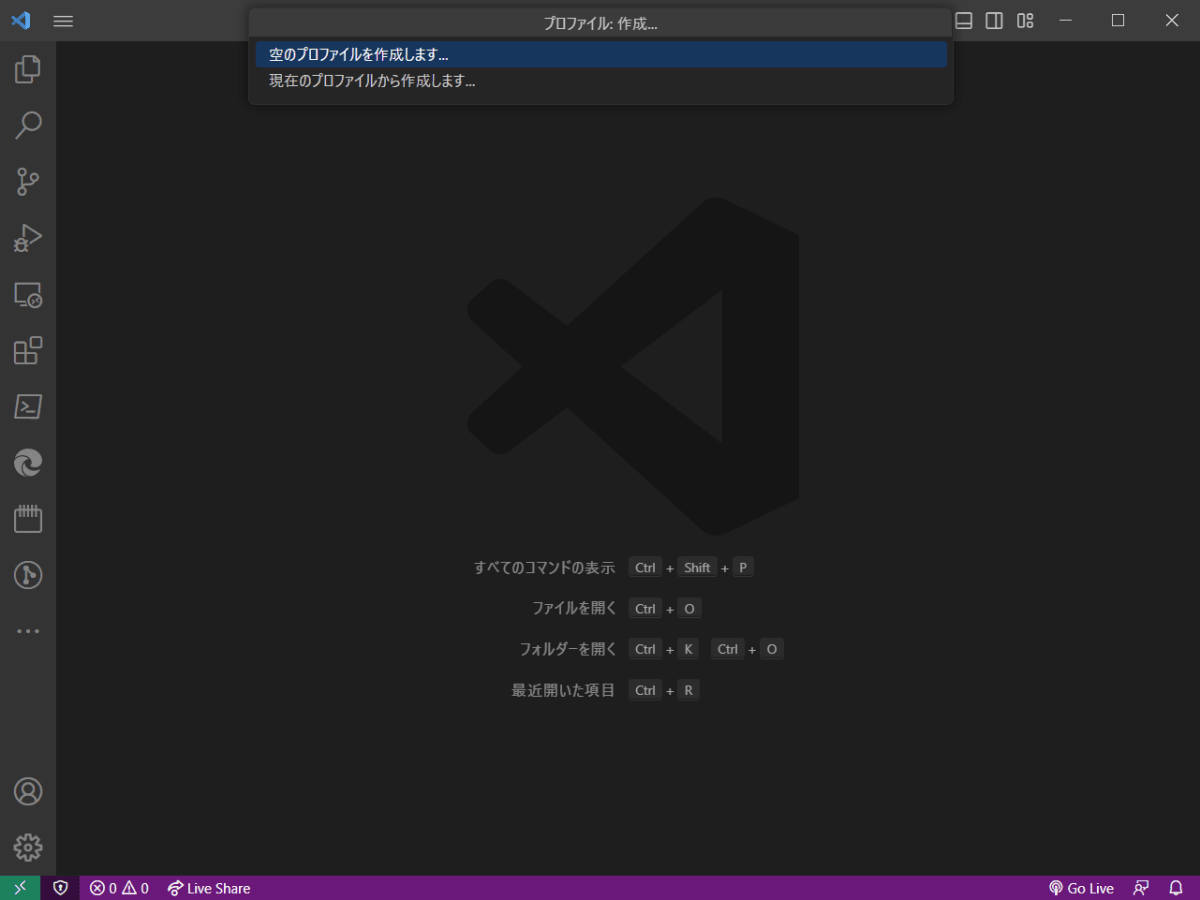
Task: Open Problems via errors and warnings counter
Action: click(x=119, y=888)
